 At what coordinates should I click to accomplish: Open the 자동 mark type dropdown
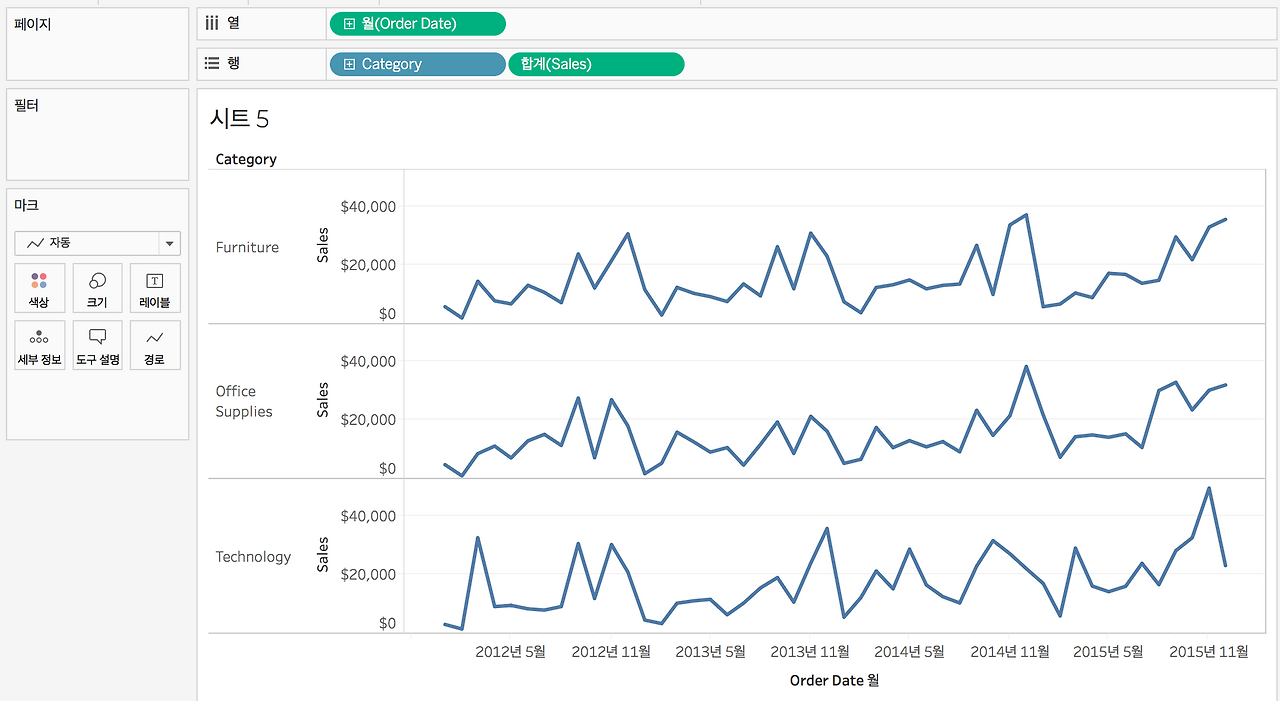pyautogui.click(x=98, y=243)
